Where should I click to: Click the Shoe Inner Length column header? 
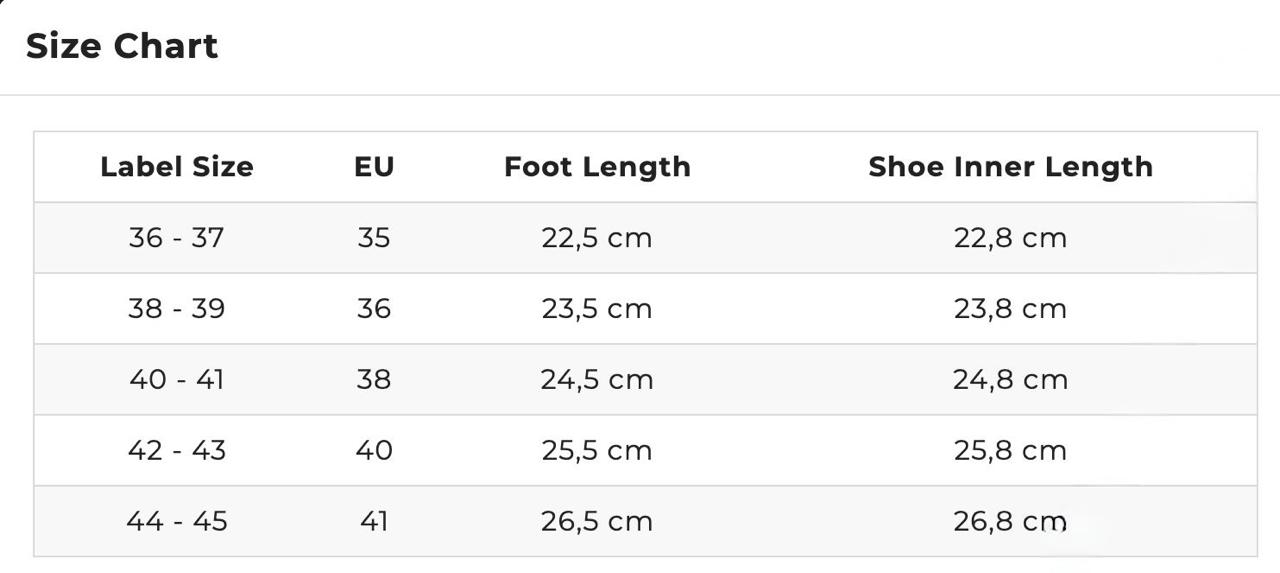click(1010, 167)
